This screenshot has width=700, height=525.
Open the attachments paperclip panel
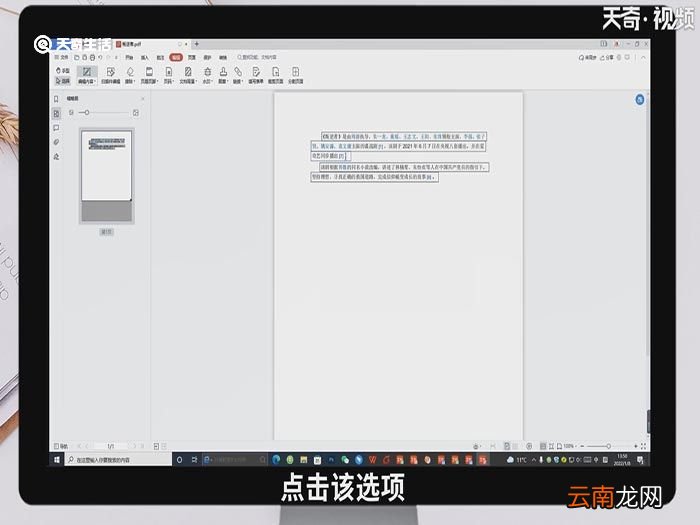pyautogui.click(x=56, y=142)
